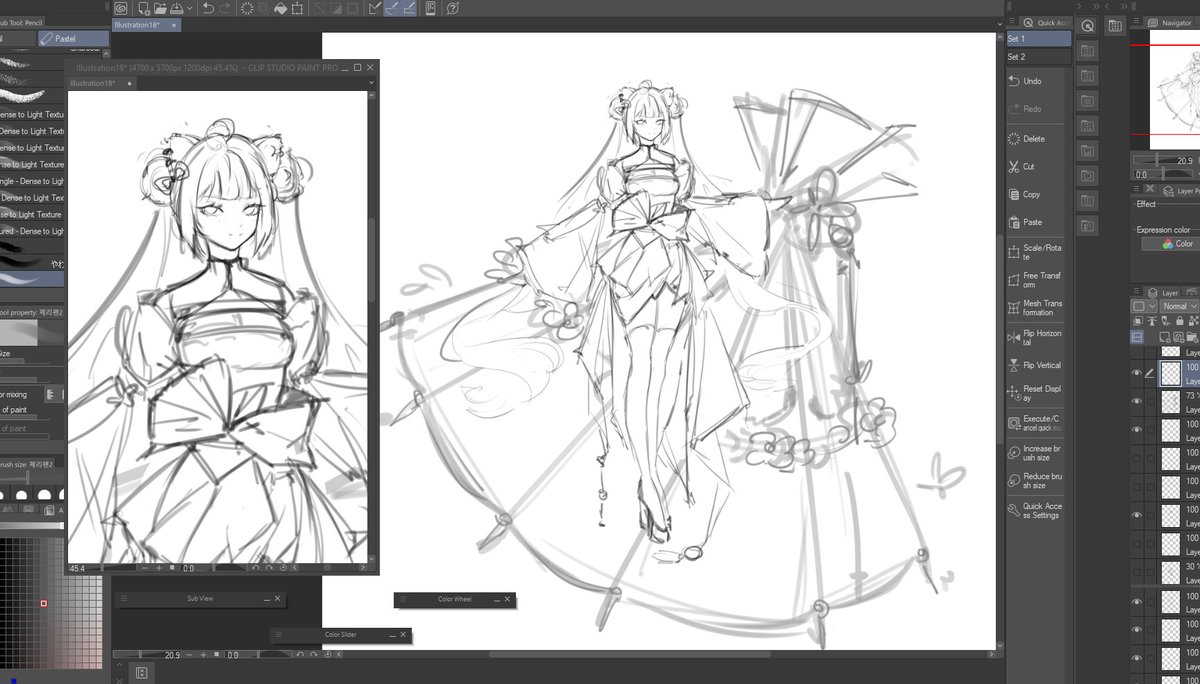Click Cut in the Quick Access panel
The image size is (1200, 684).
tap(1034, 167)
